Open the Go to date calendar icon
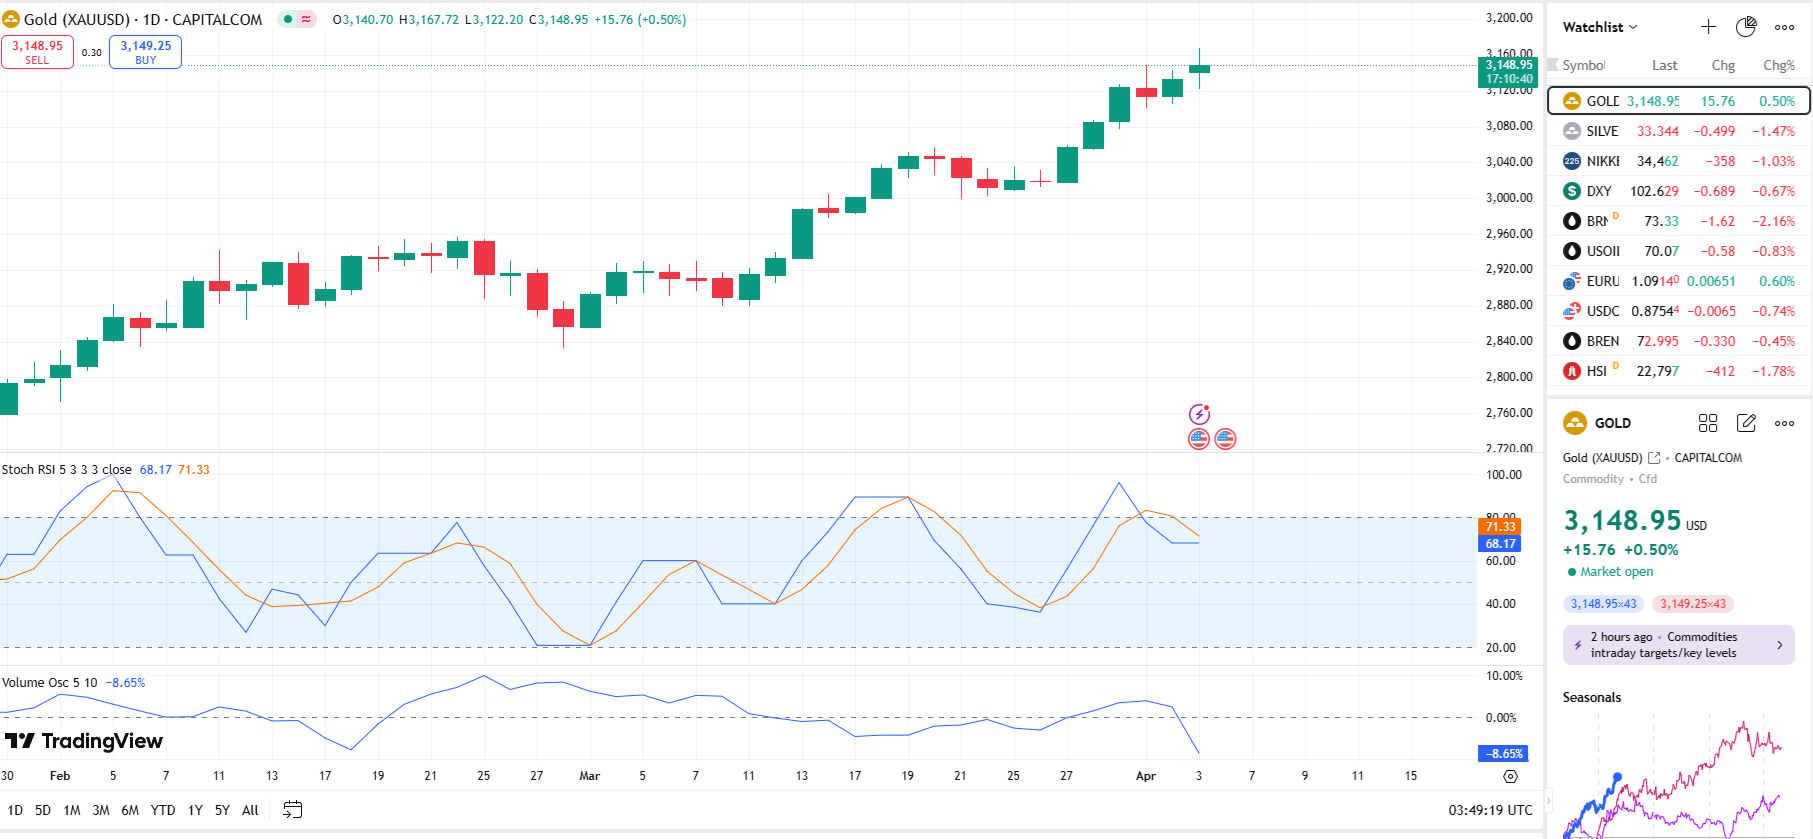The width and height of the screenshot is (1813, 839). pos(292,810)
